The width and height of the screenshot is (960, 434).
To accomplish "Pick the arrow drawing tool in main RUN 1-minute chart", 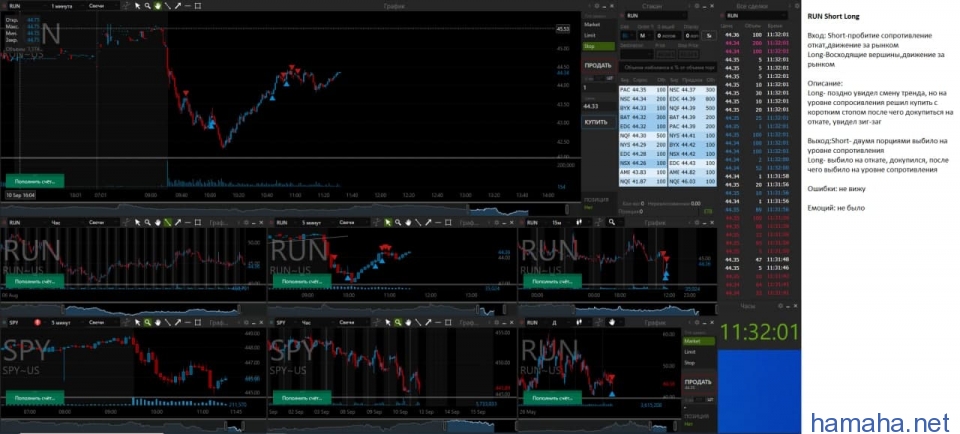I will (178, 6).
